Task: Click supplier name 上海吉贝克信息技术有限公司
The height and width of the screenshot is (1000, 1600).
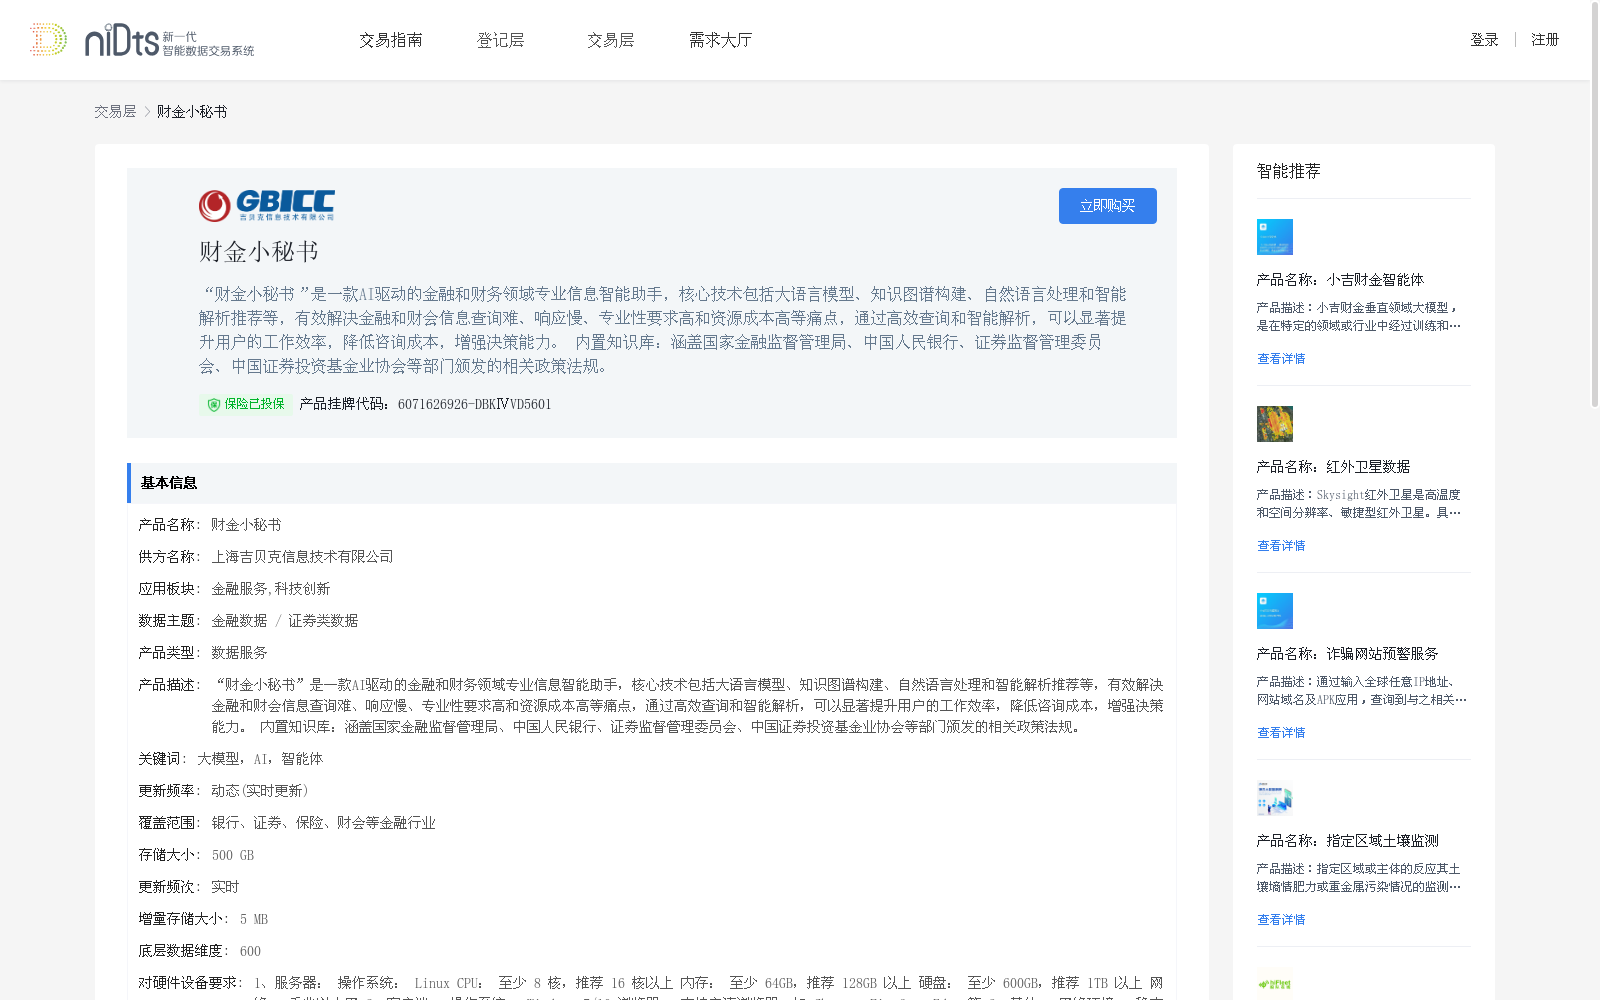Action: point(302,557)
